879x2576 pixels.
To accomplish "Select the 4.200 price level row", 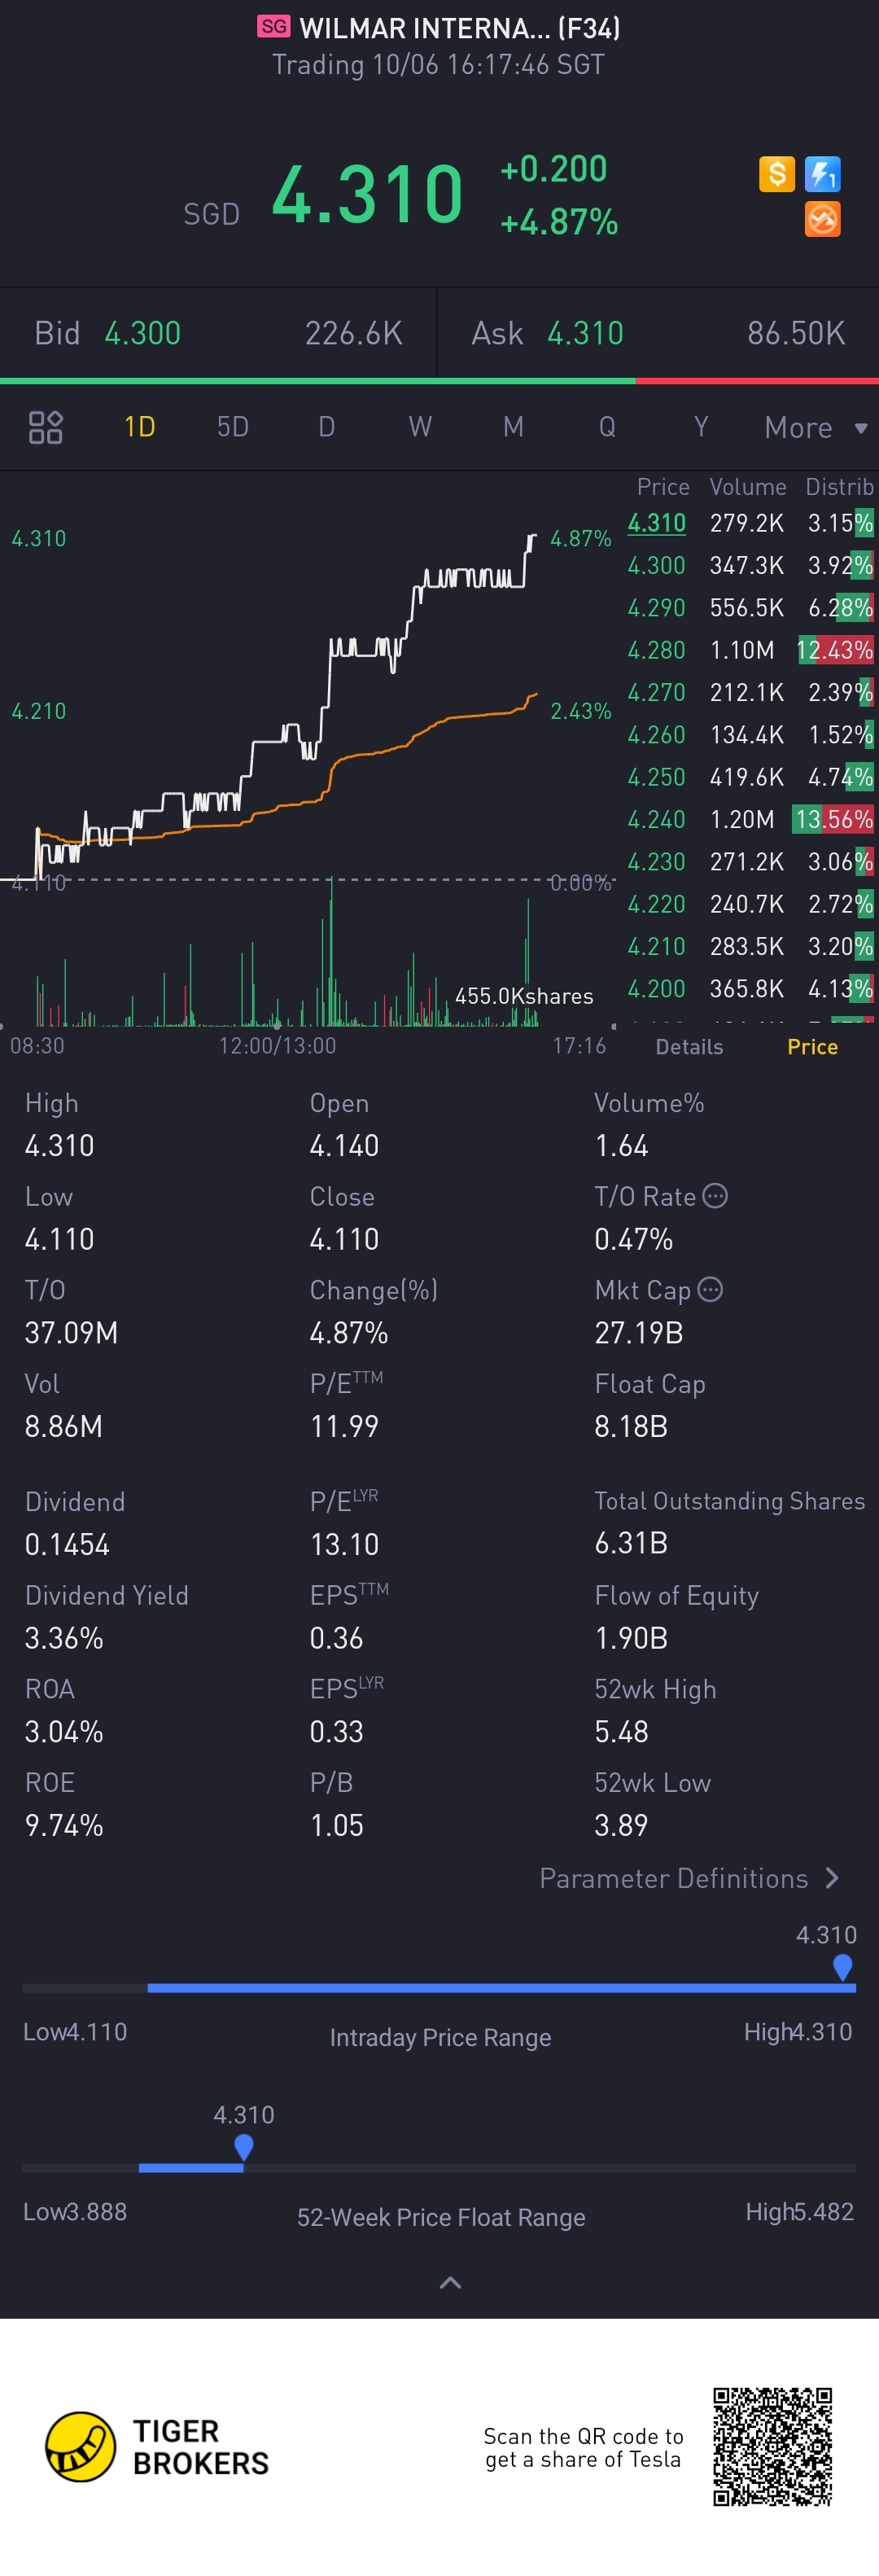I will click(750, 989).
